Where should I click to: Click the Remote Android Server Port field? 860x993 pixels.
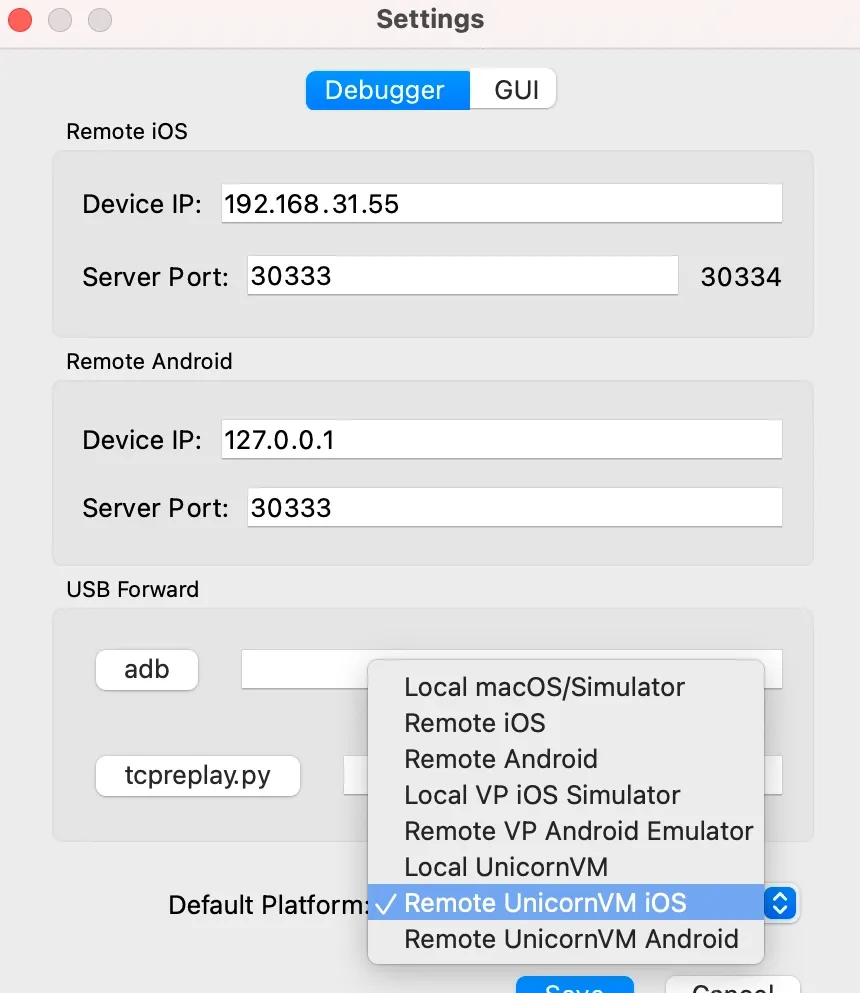514,507
